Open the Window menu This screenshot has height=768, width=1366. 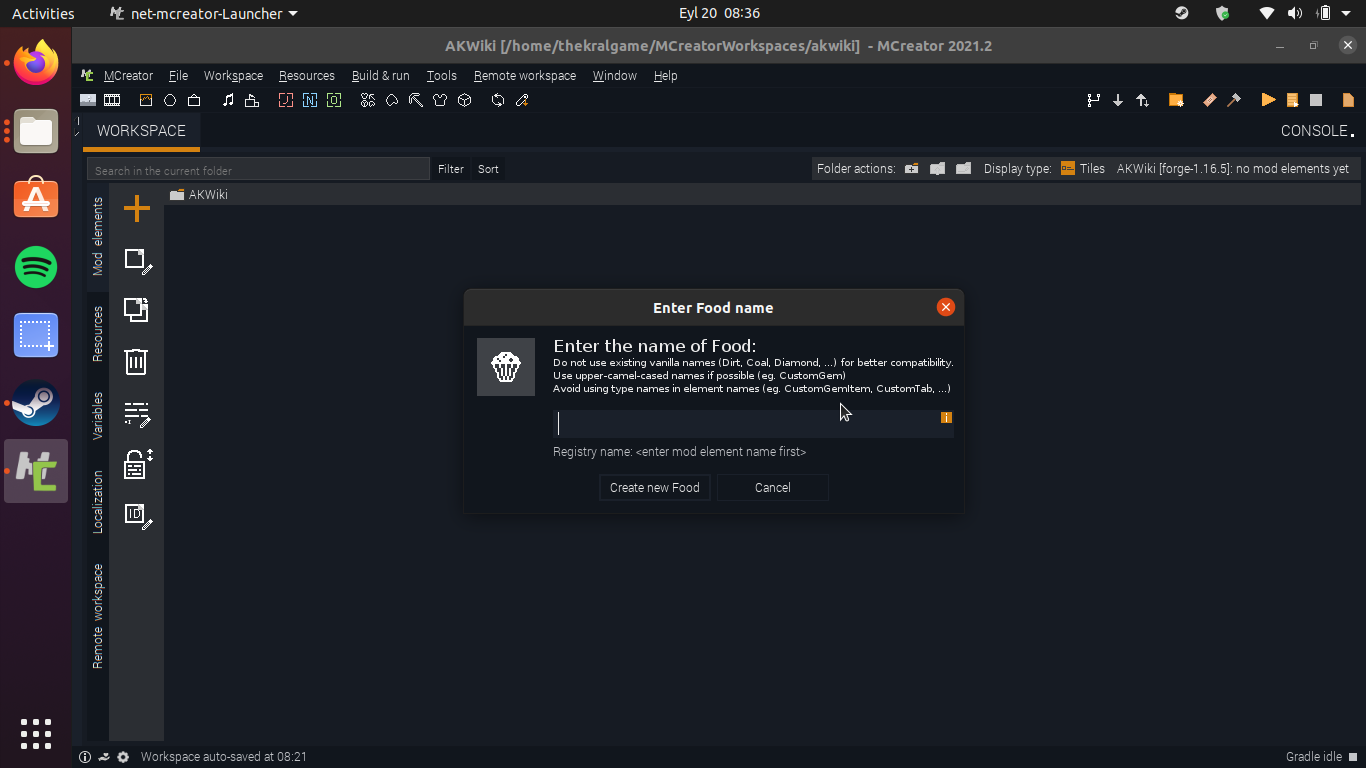[614, 76]
